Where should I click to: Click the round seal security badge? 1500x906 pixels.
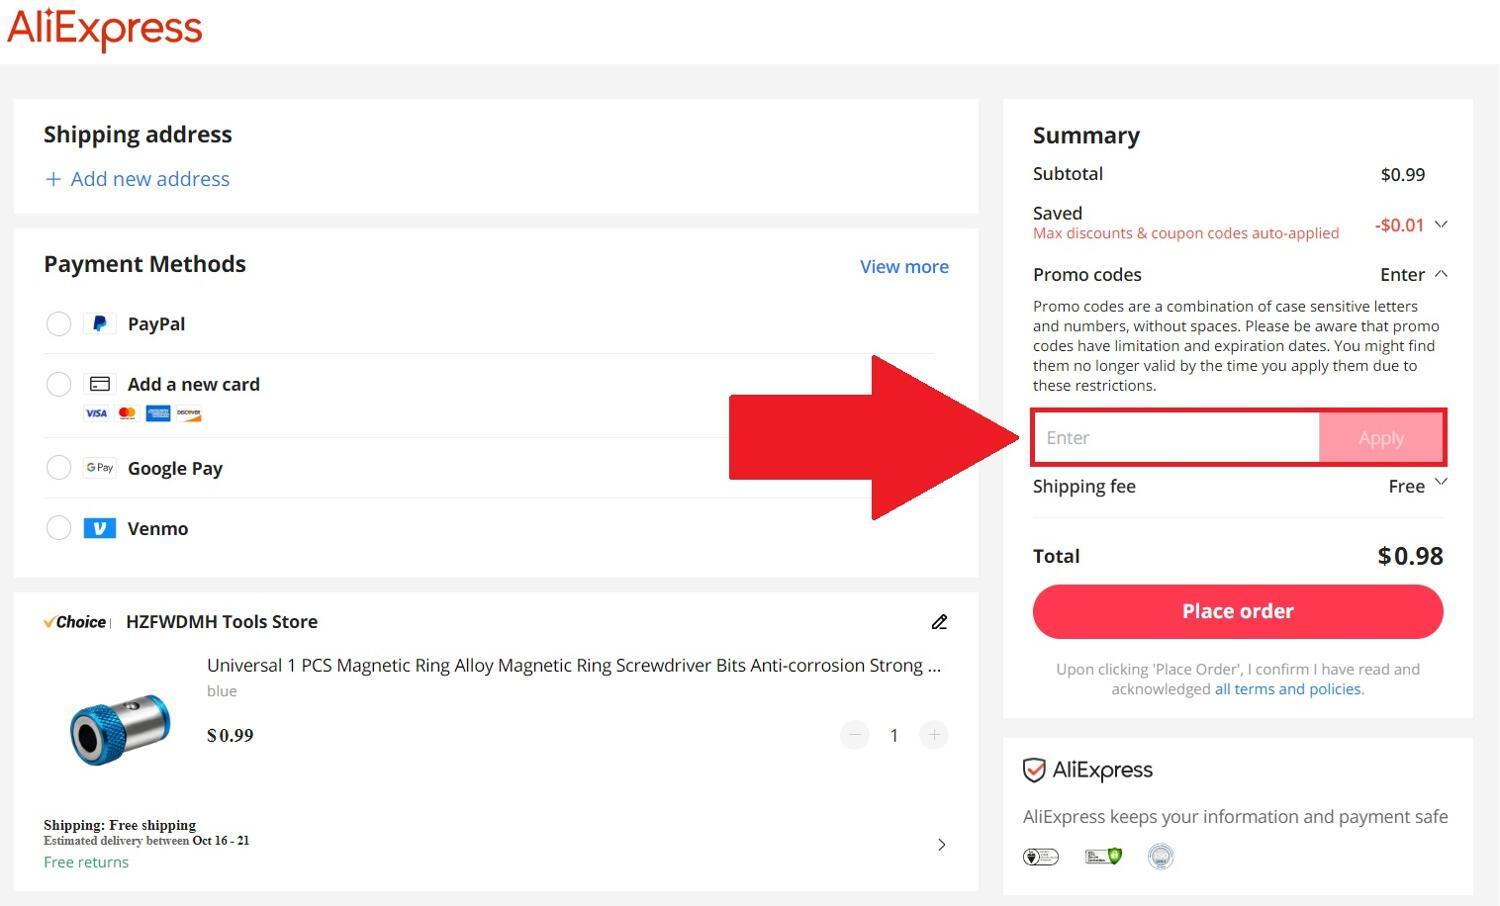[x=1160, y=856]
